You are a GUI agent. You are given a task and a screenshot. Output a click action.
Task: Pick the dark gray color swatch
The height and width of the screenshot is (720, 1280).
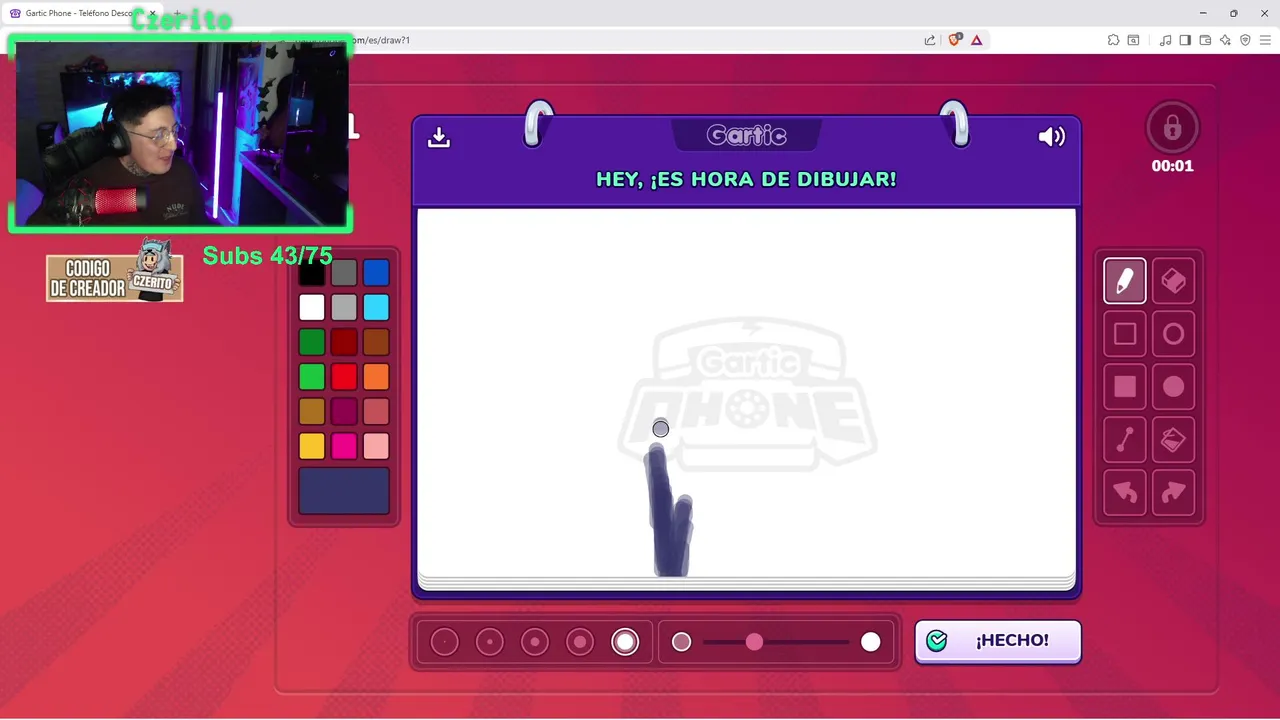pos(344,273)
